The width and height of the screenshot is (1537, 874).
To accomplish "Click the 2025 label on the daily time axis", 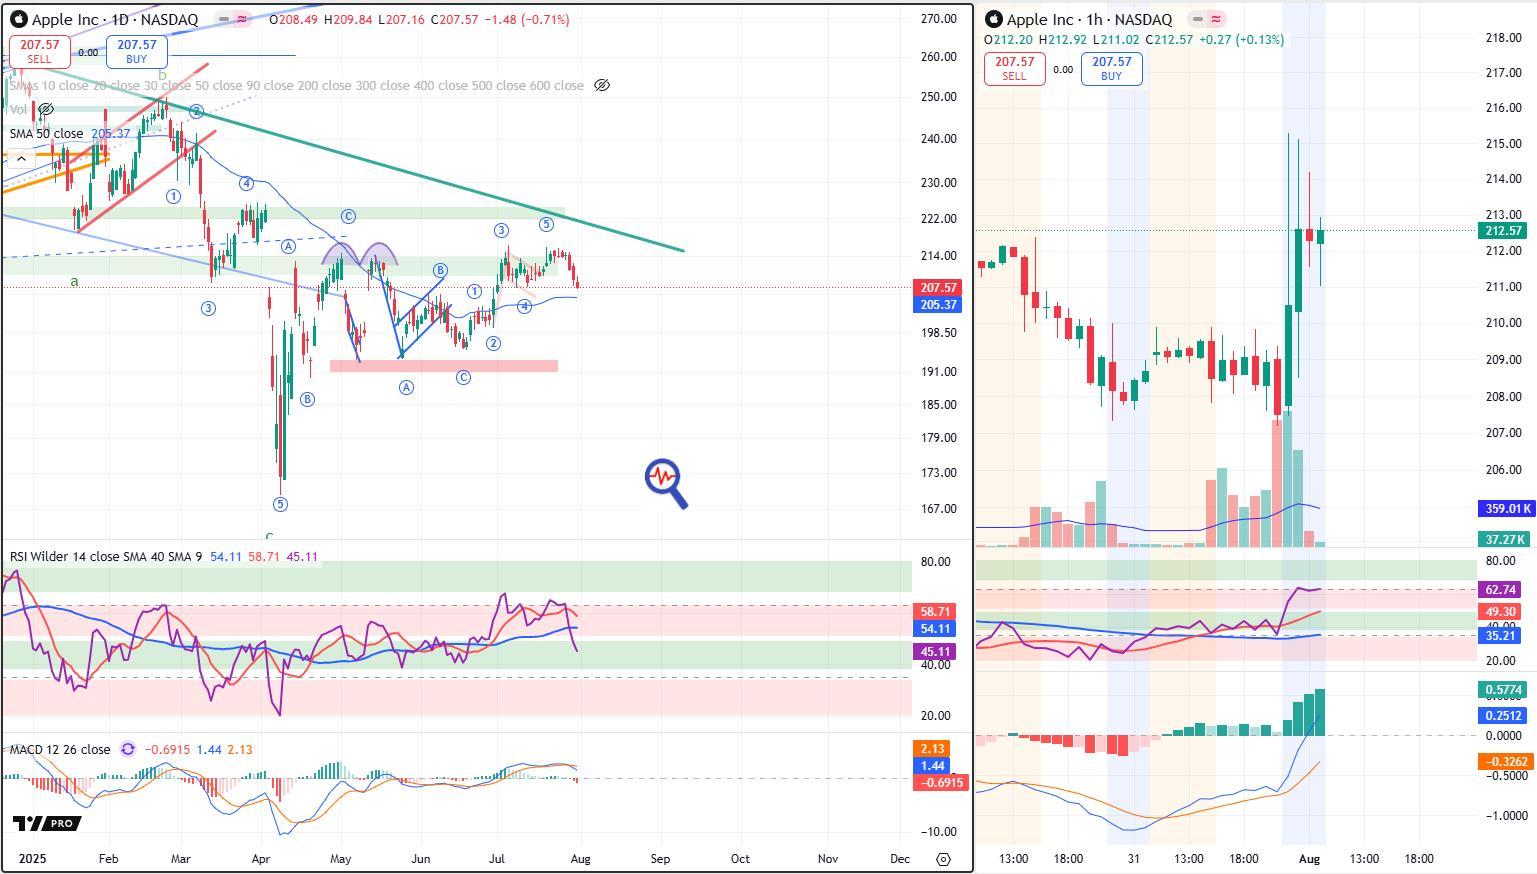I will (x=33, y=859).
